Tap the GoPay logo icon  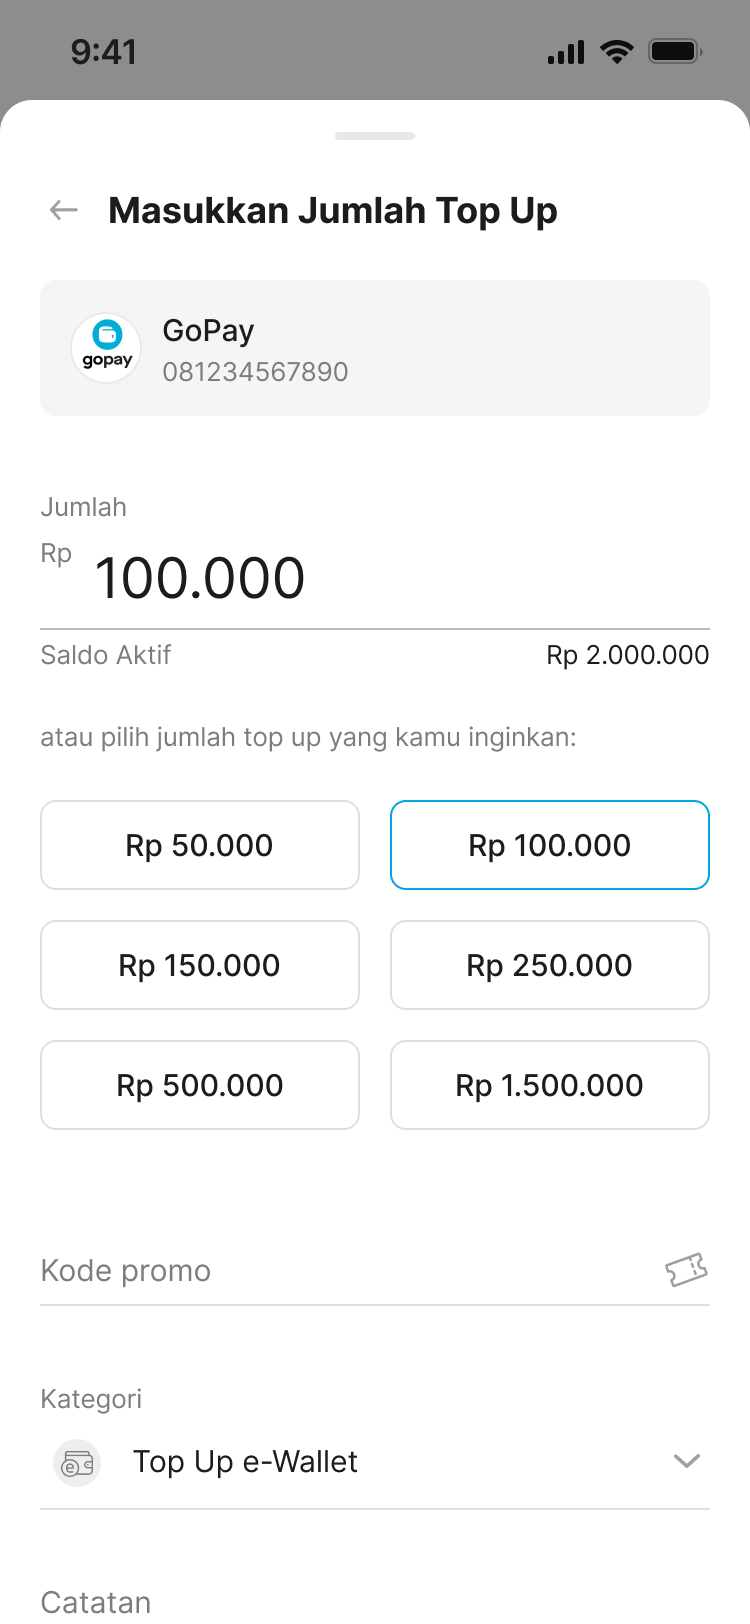pos(106,348)
